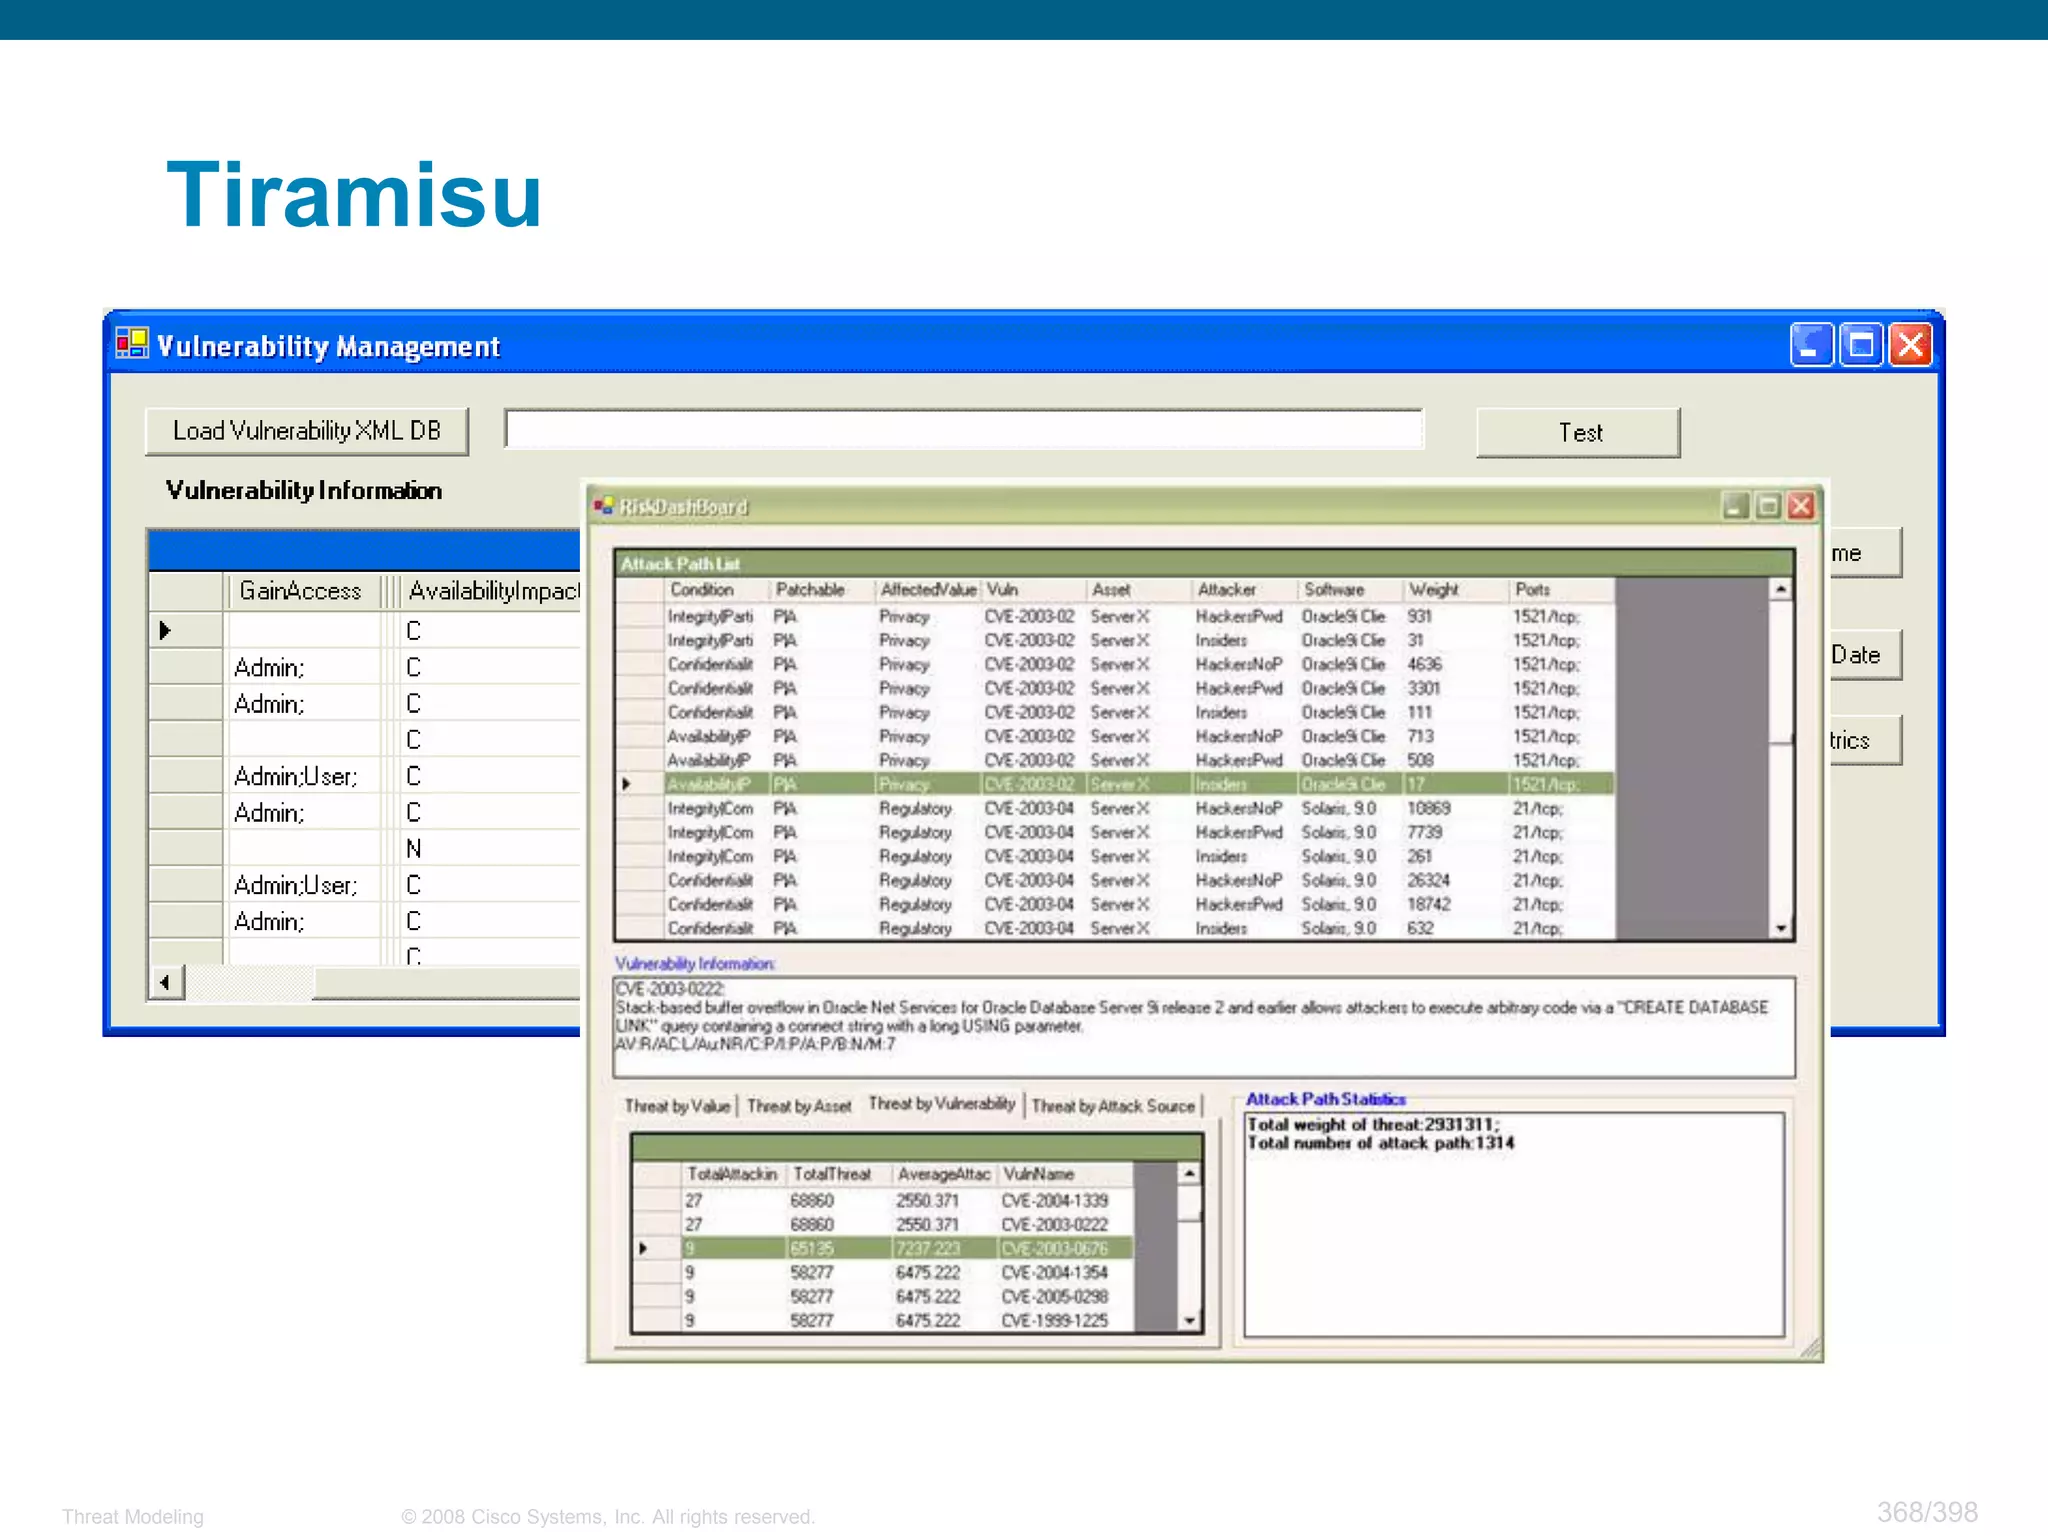The image size is (2048, 1536).
Task: Select attack path row with weight 931
Action: click(1114, 616)
